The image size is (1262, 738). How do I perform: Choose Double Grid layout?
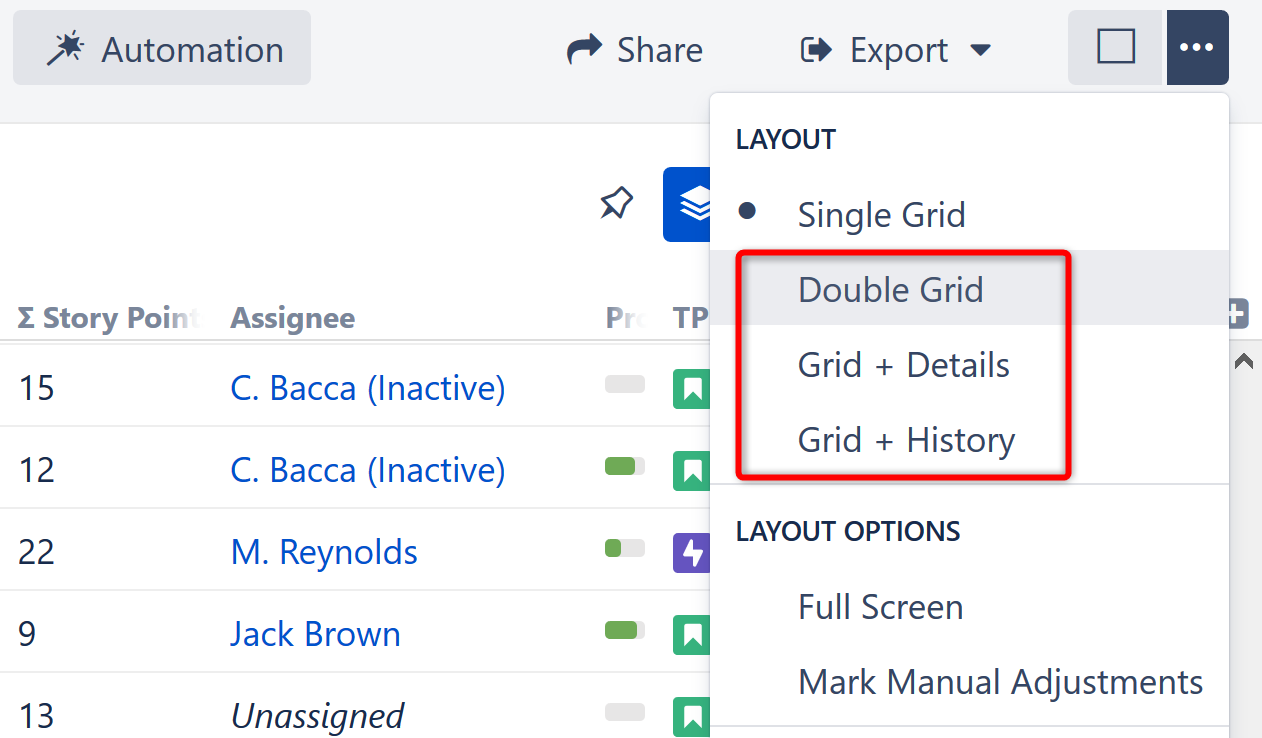click(x=890, y=289)
